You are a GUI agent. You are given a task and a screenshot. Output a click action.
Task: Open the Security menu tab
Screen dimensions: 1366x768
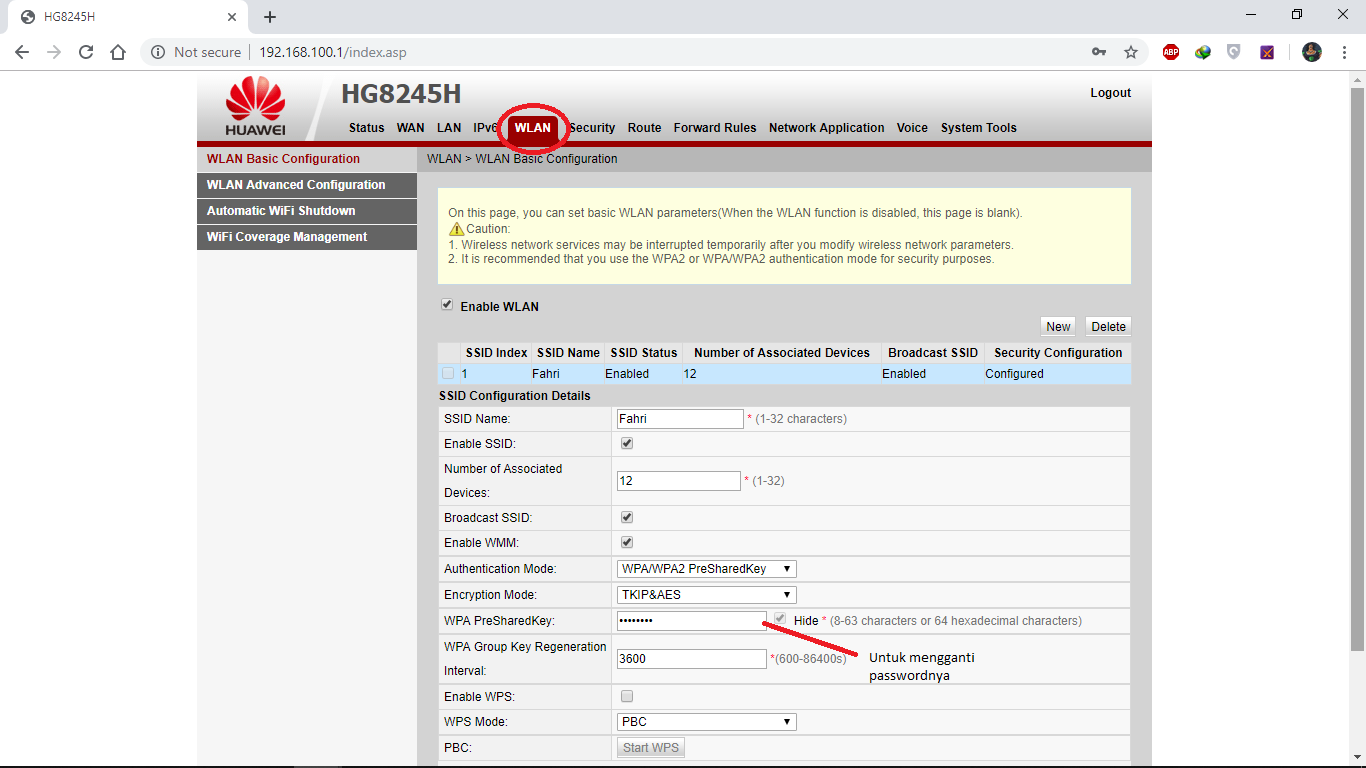[x=592, y=128]
